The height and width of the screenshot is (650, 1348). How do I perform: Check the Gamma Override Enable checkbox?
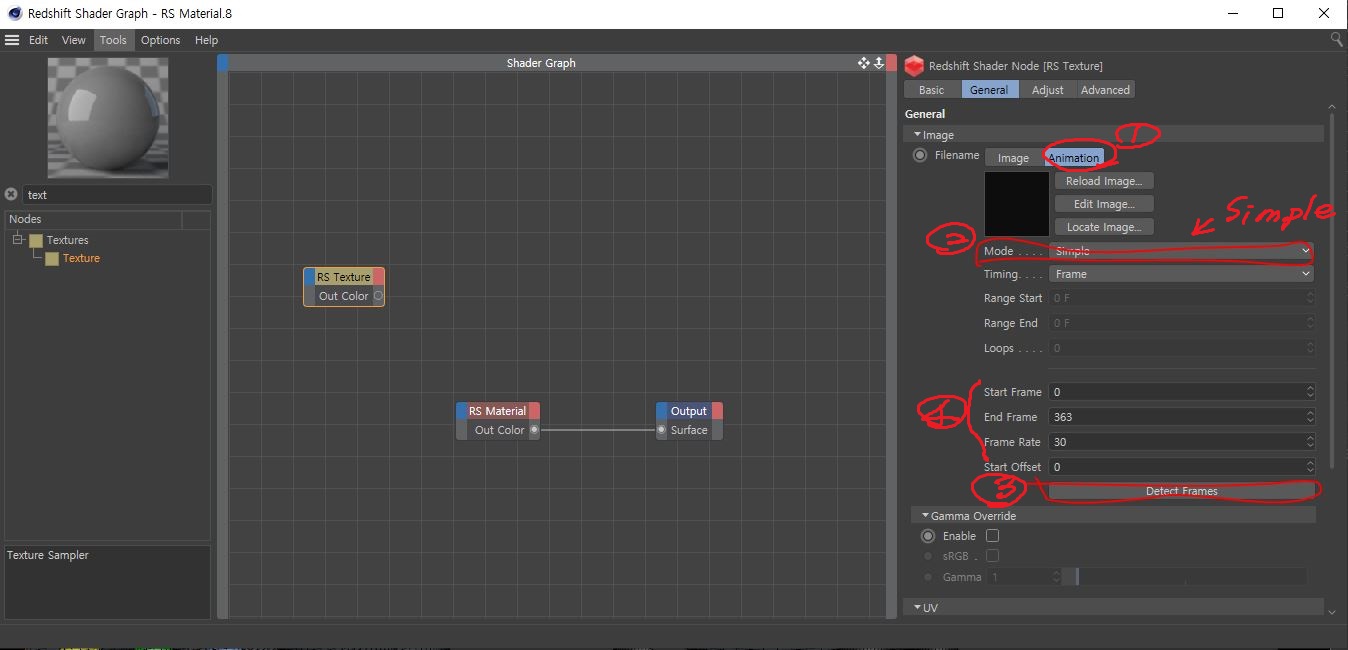coord(992,536)
